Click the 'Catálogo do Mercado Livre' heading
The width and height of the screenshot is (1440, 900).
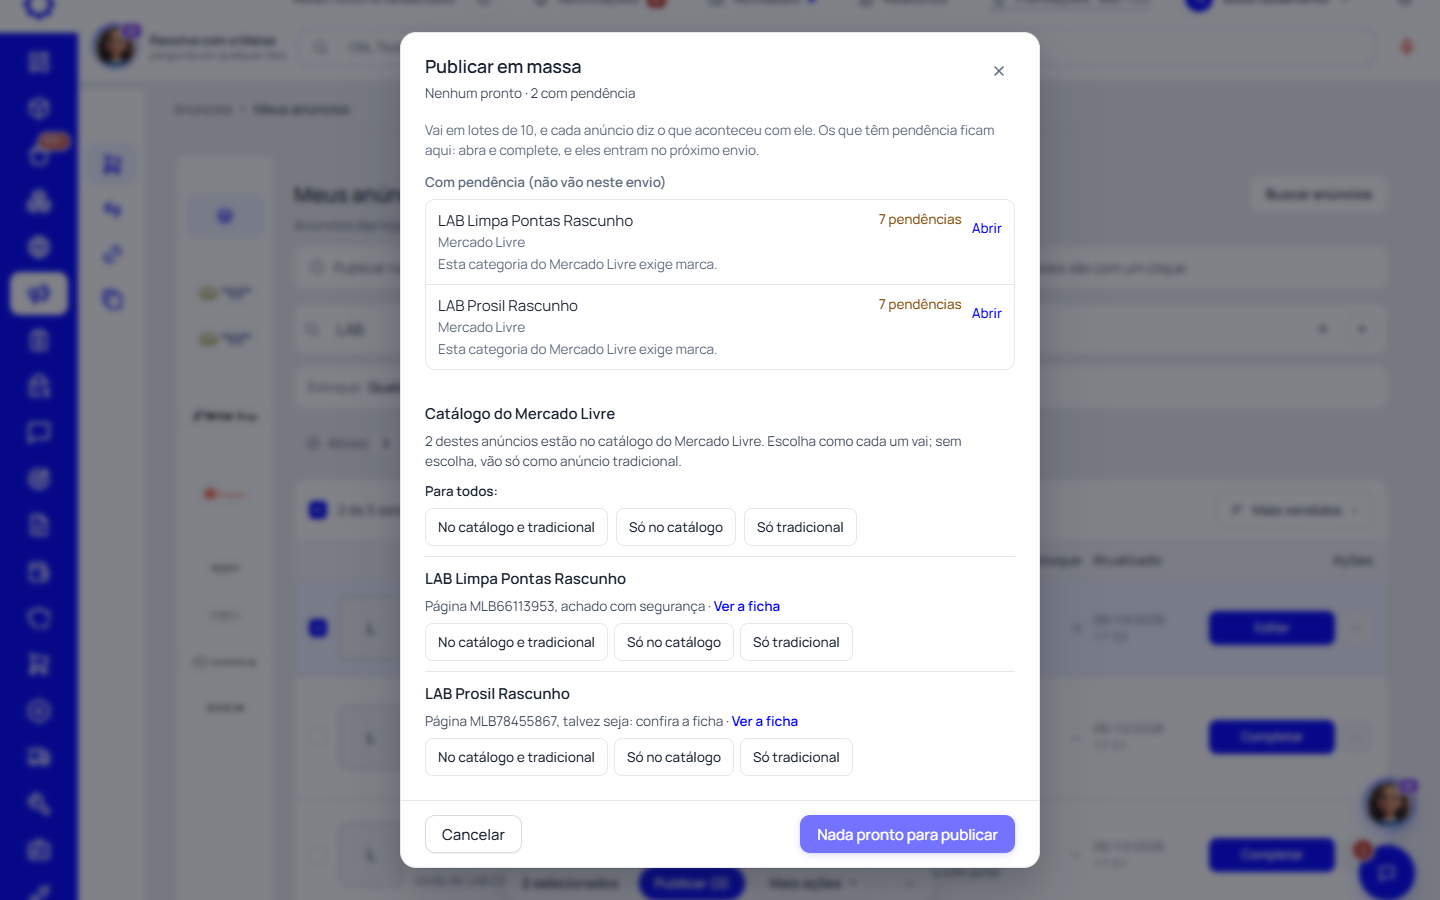pos(520,414)
